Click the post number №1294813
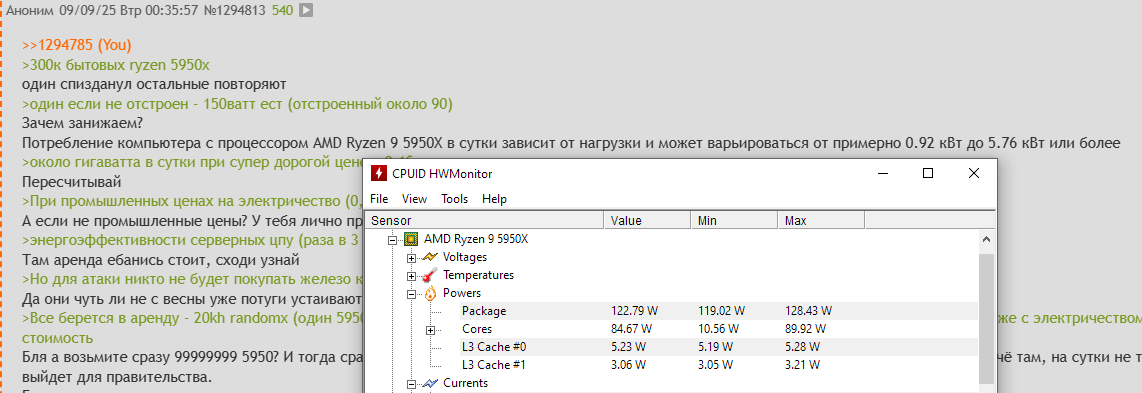Screen dimensions: 1142x393 (235, 11)
